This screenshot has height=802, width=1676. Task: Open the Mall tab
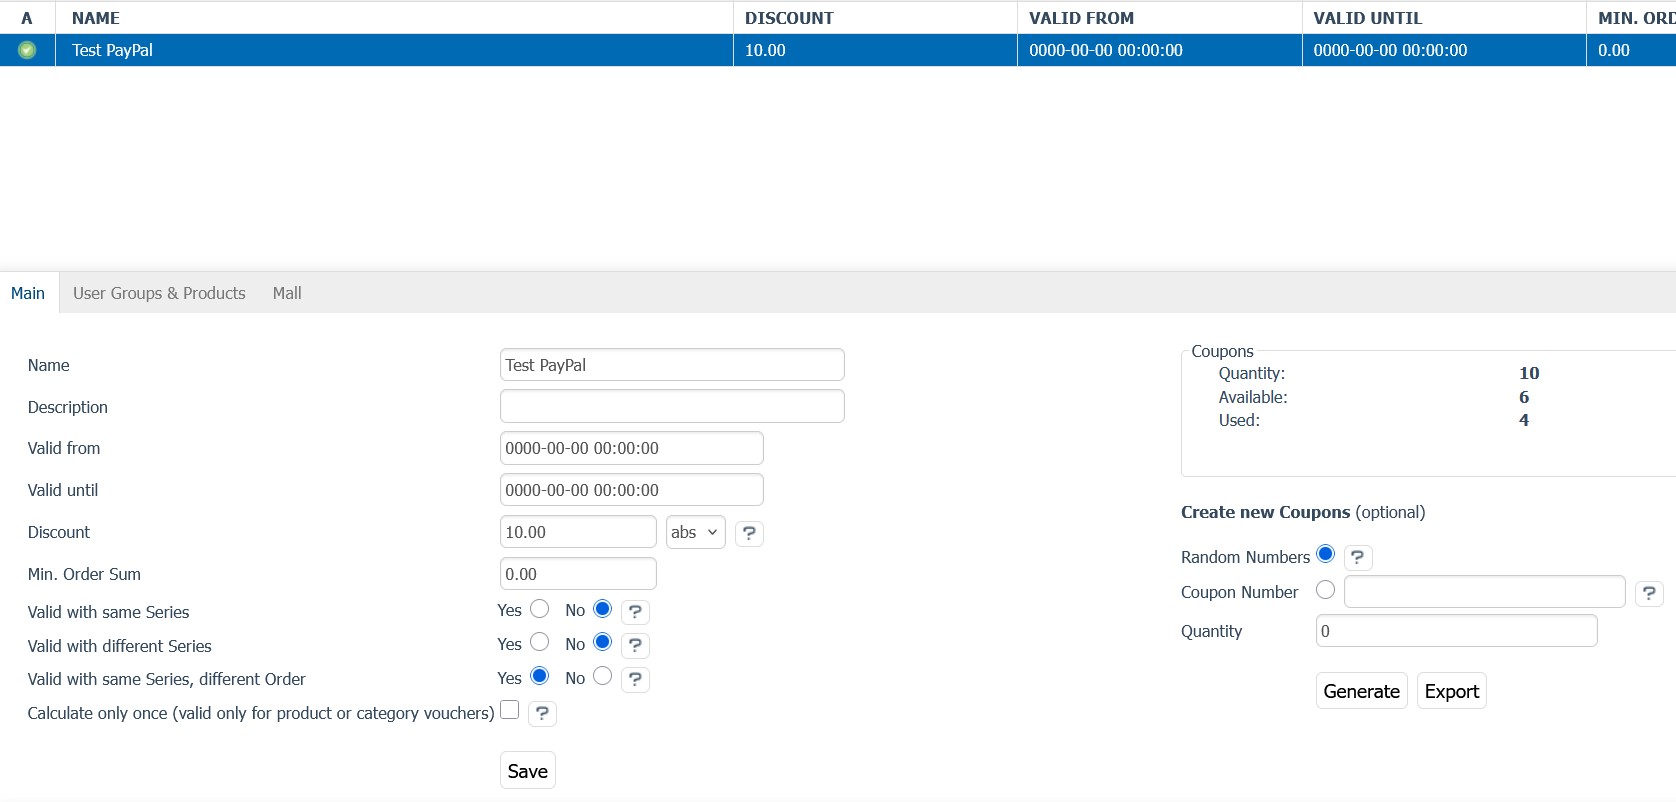click(287, 293)
